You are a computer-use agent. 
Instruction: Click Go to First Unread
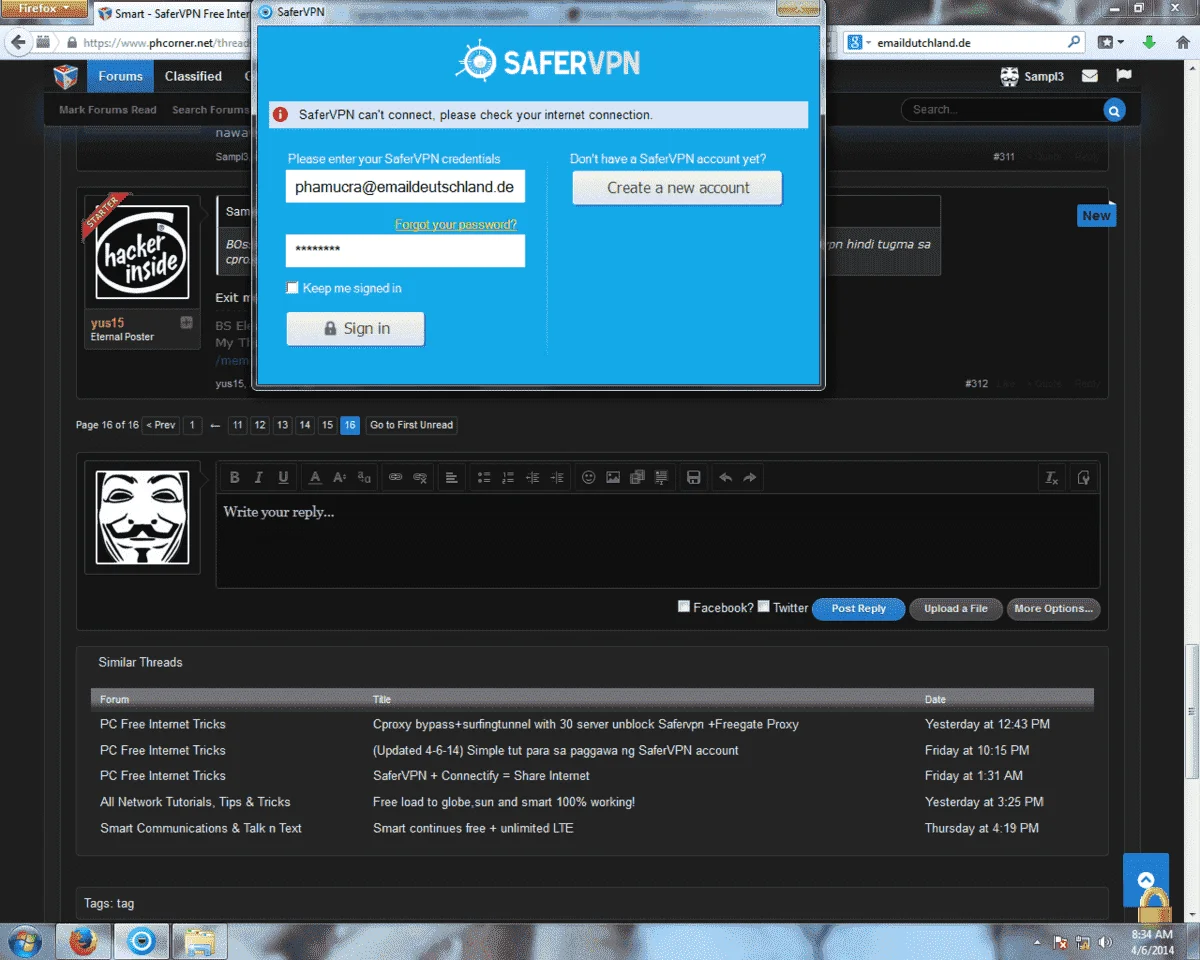(412, 425)
